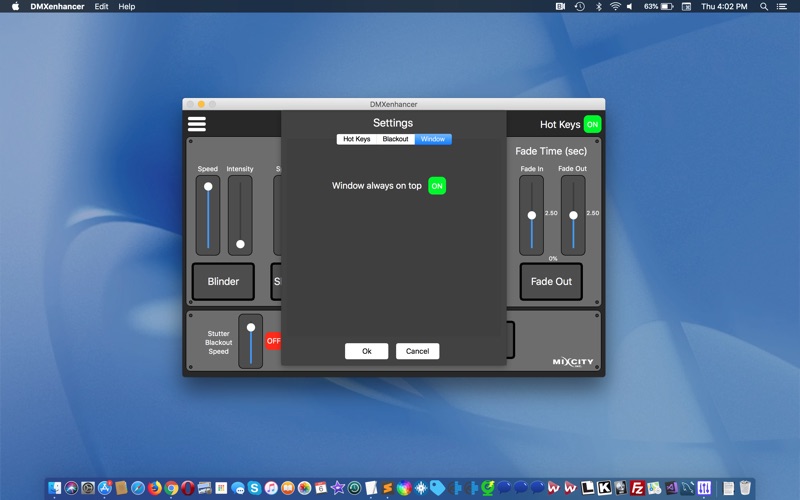Click the Fade Out time slider handle
Screen dimensions: 800x500
pos(573,215)
